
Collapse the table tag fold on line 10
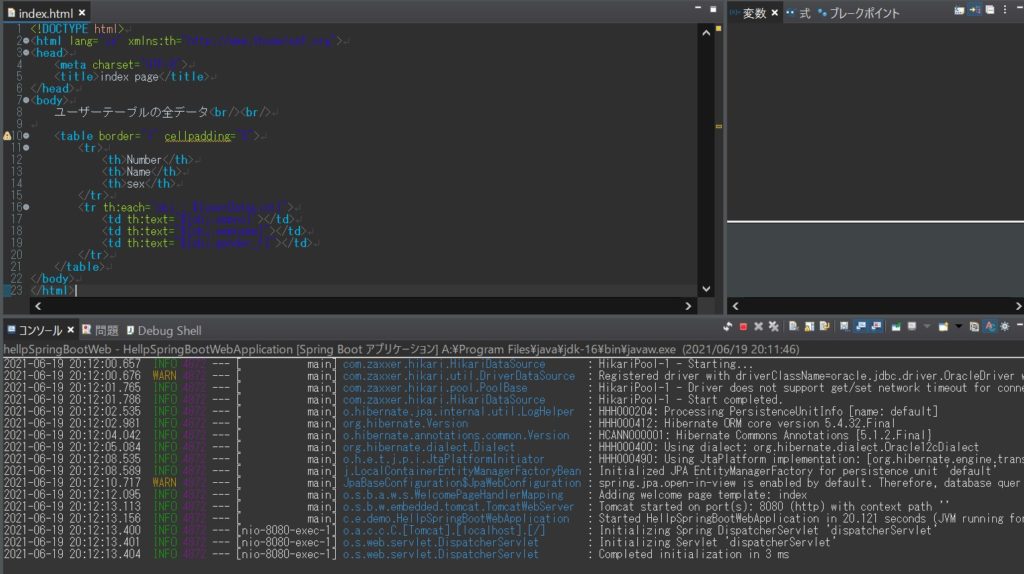pyautogui.click(x=25, y=136)
